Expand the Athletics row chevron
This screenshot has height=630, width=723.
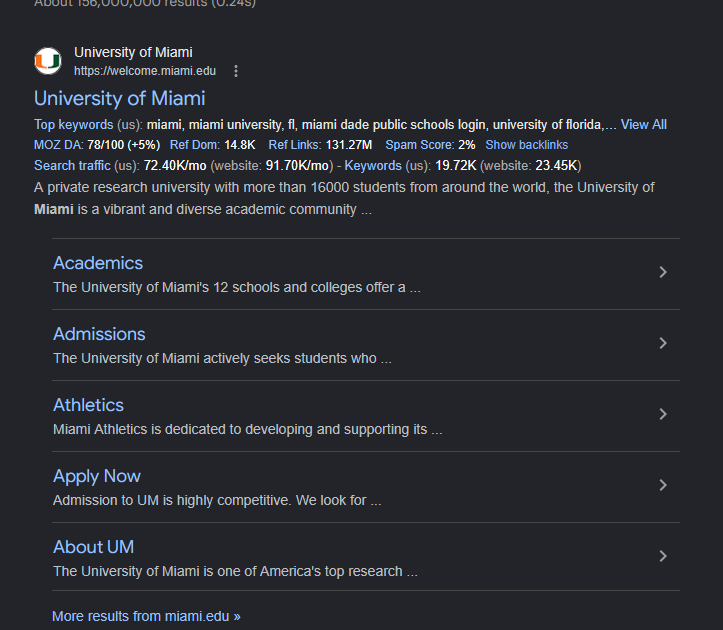click(x=663, y=414)
